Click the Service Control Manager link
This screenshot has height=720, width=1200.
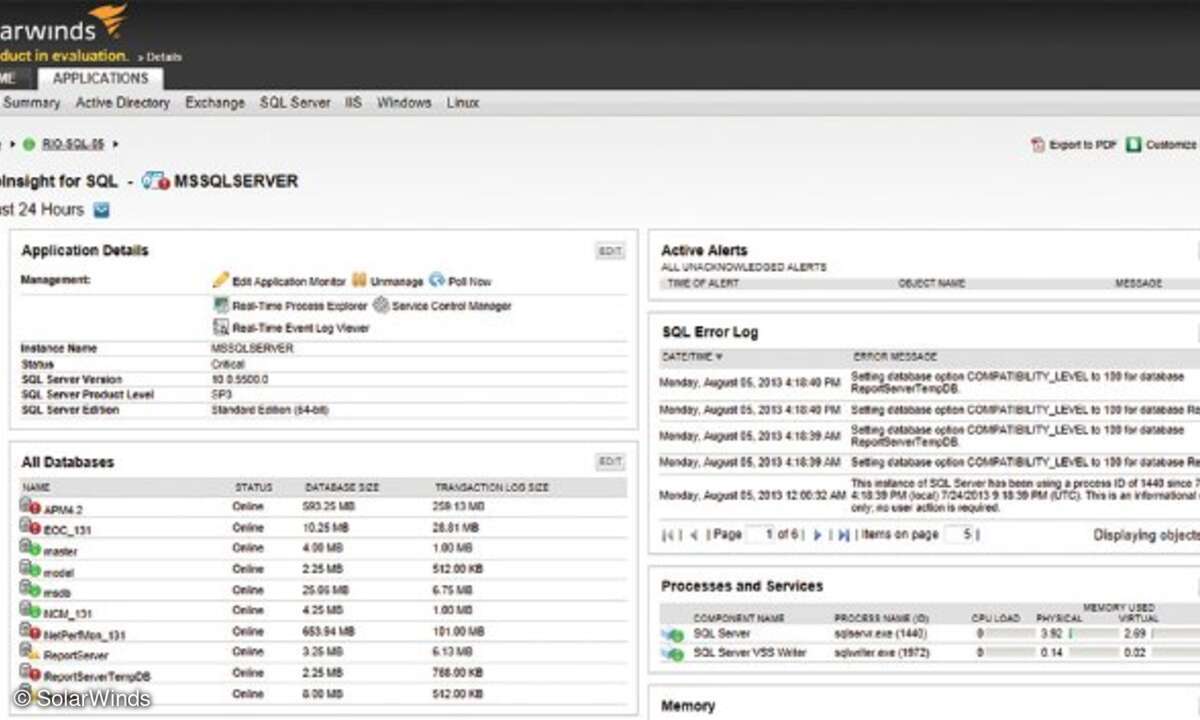pos(452,306)
